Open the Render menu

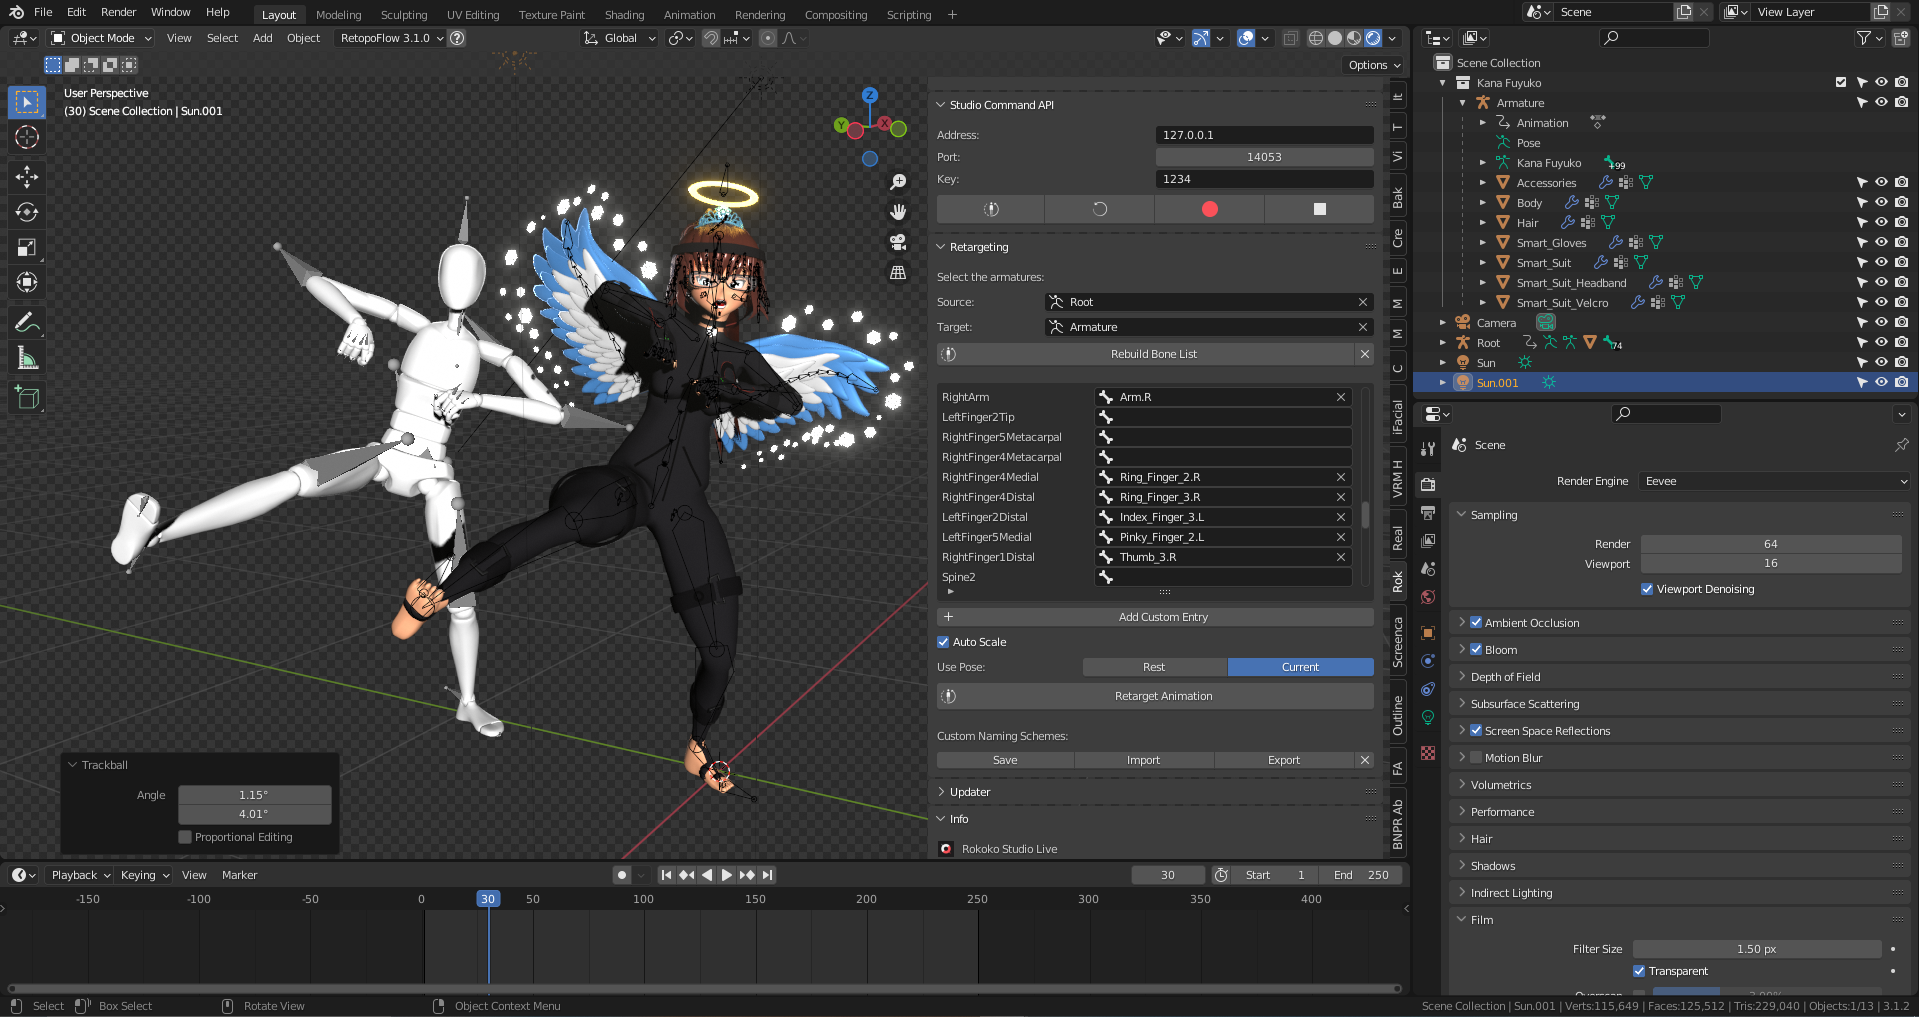(x=119, y=12)
